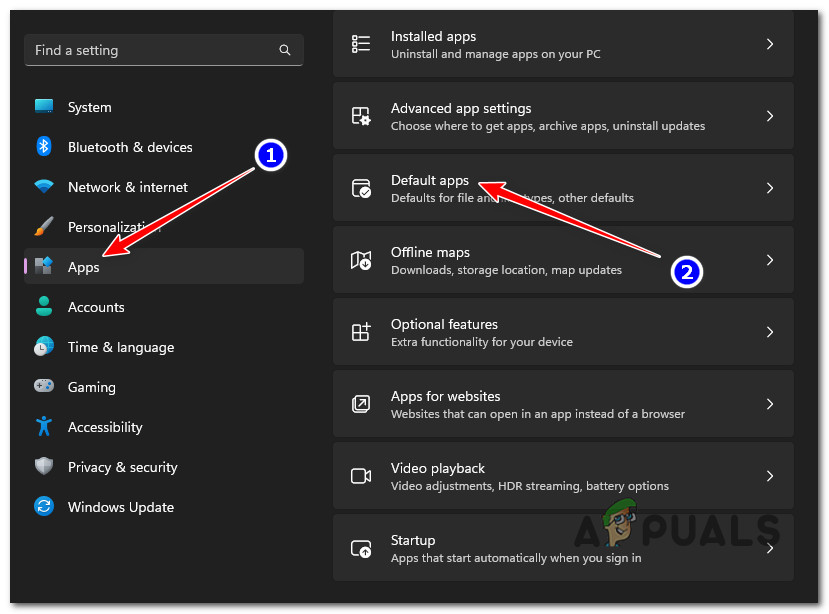This screenshot has height=614, width=829.
Task: Select Accounts in the sidebar
Action: pyautogui.click(x=164, y=307)
